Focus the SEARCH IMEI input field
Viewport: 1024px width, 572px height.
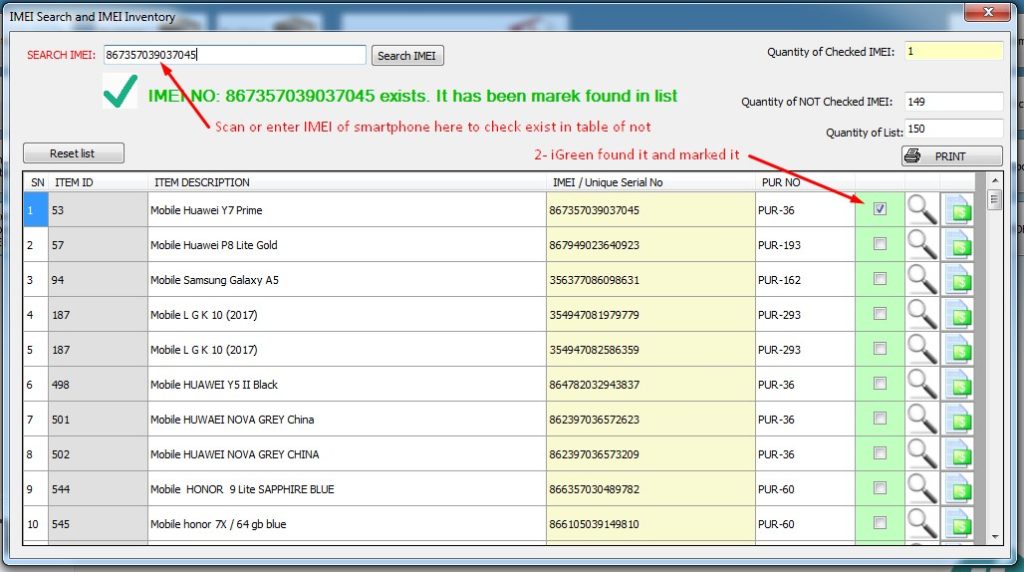(234, 55)
